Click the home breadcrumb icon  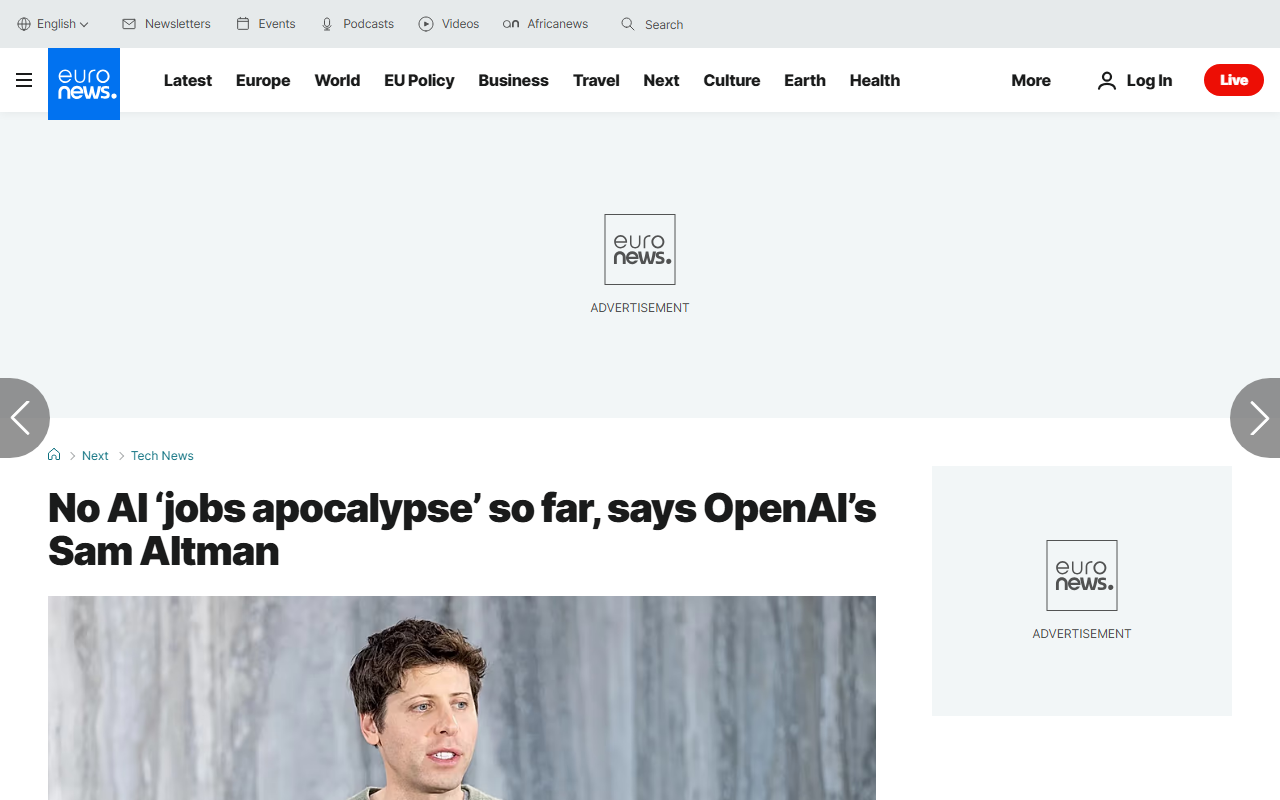tap(54, 455)
